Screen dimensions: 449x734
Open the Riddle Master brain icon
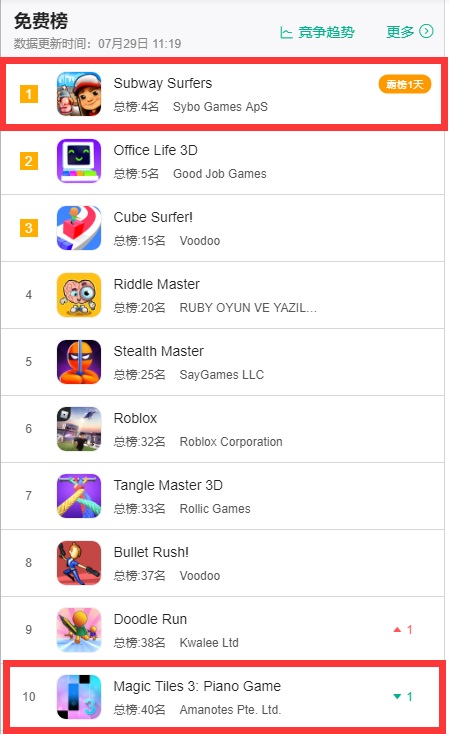[x=79, y=295]
